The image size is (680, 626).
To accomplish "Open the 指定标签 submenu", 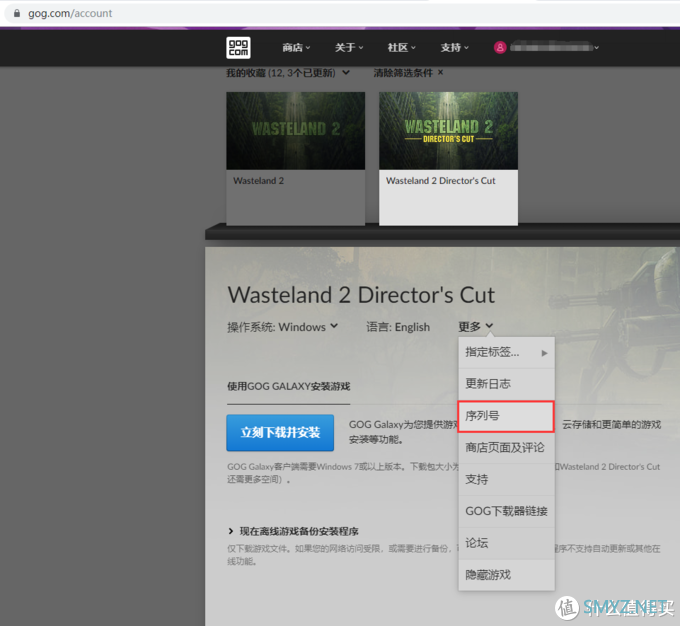I will 506,352.
